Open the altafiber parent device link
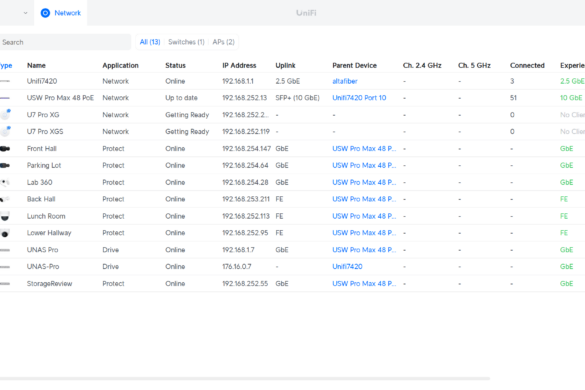The height and width of the screenshot is (390, 585). coord(345,81)
